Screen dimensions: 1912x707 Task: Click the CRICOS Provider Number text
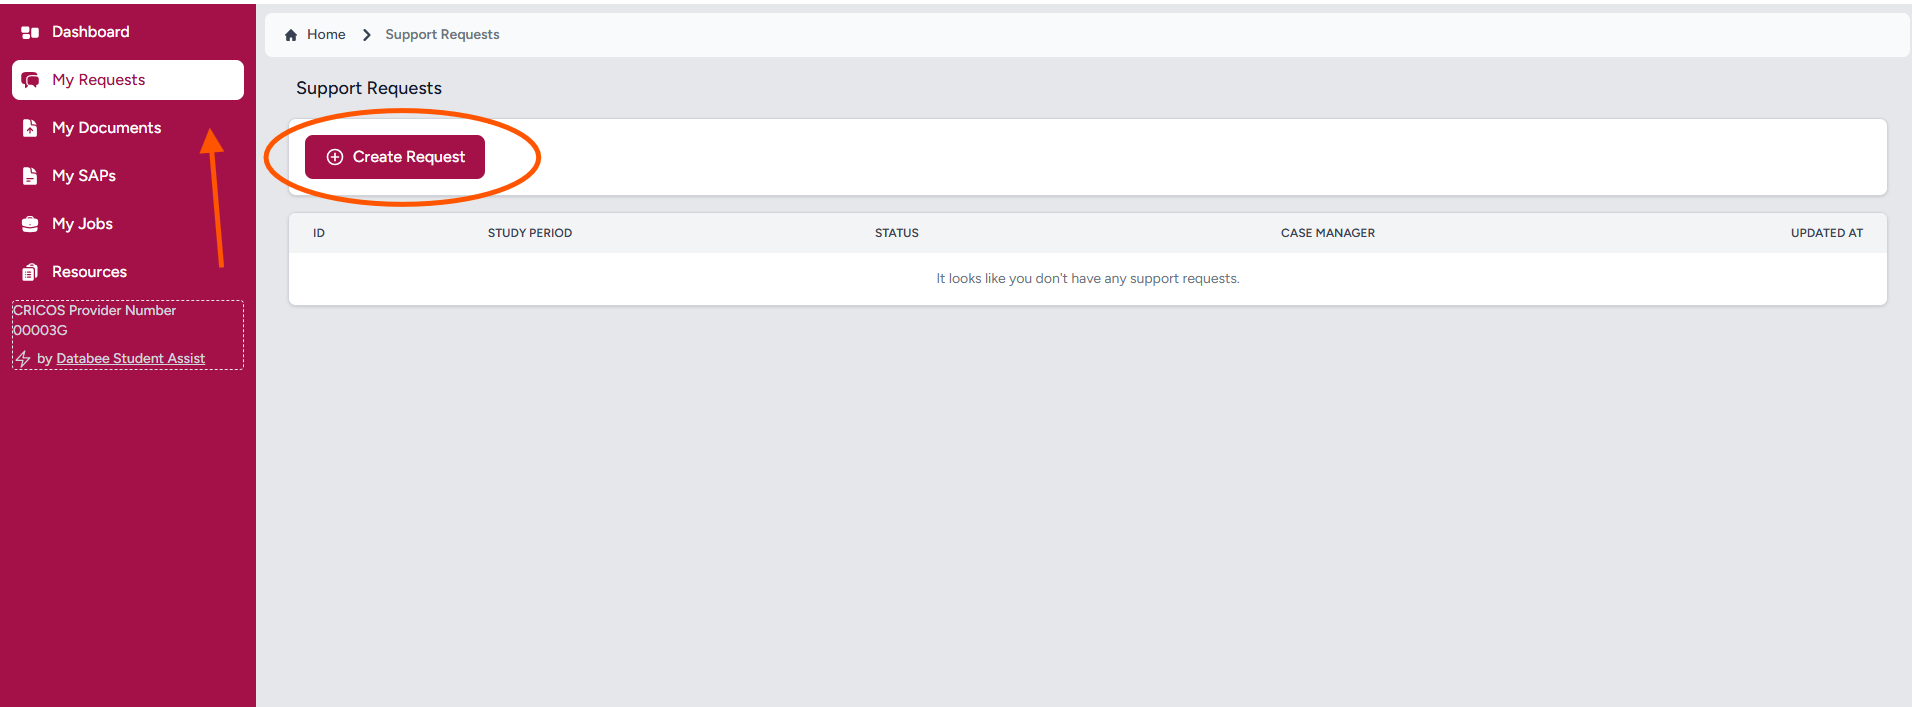click(x=94, y=320)
